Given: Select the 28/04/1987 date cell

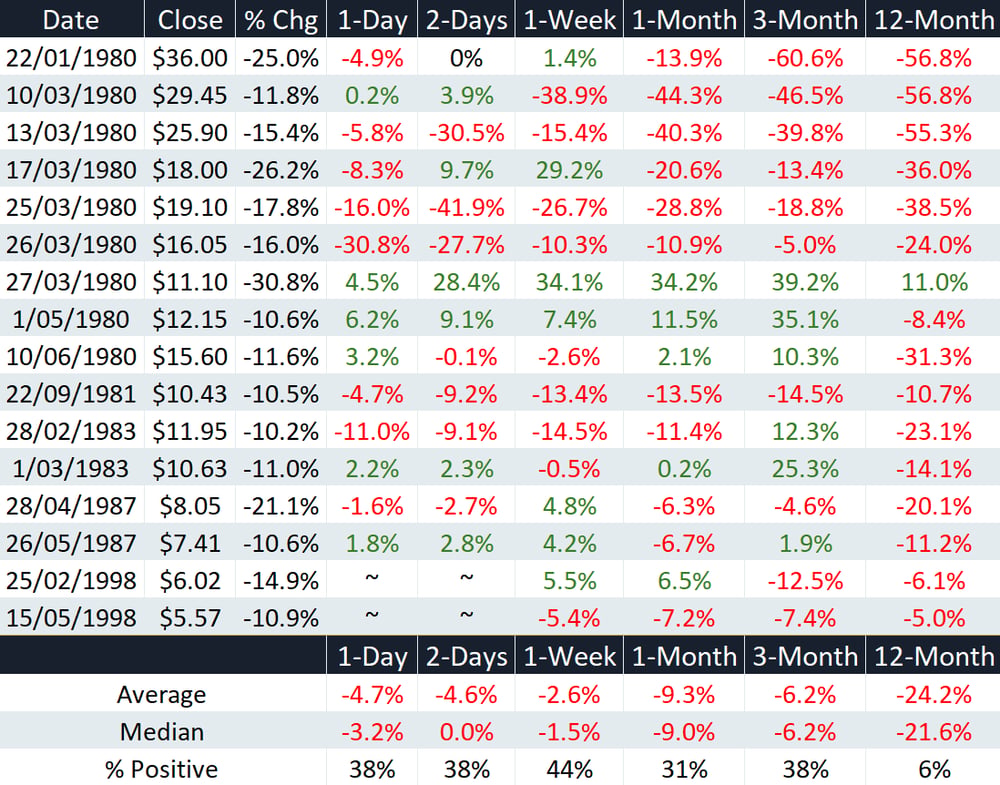Looking at the screenshot, I should 71,506.
